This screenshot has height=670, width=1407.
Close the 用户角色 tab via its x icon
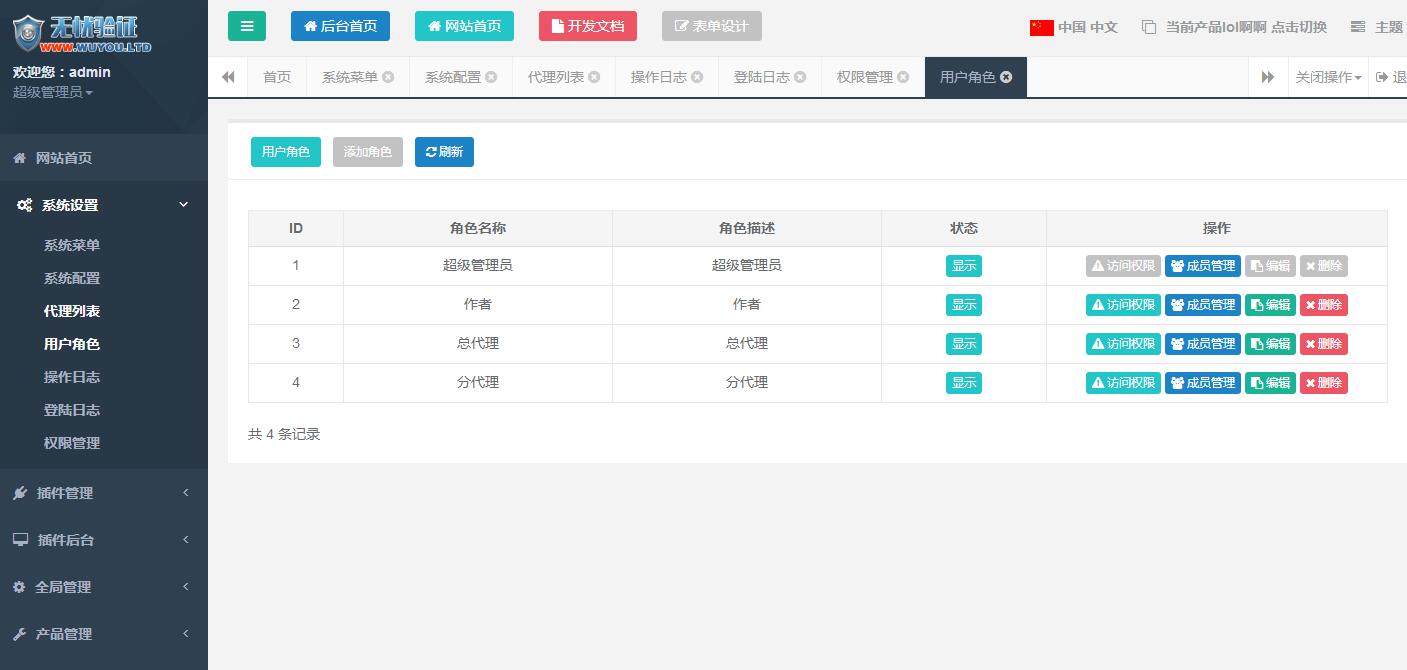[1006, 77]
